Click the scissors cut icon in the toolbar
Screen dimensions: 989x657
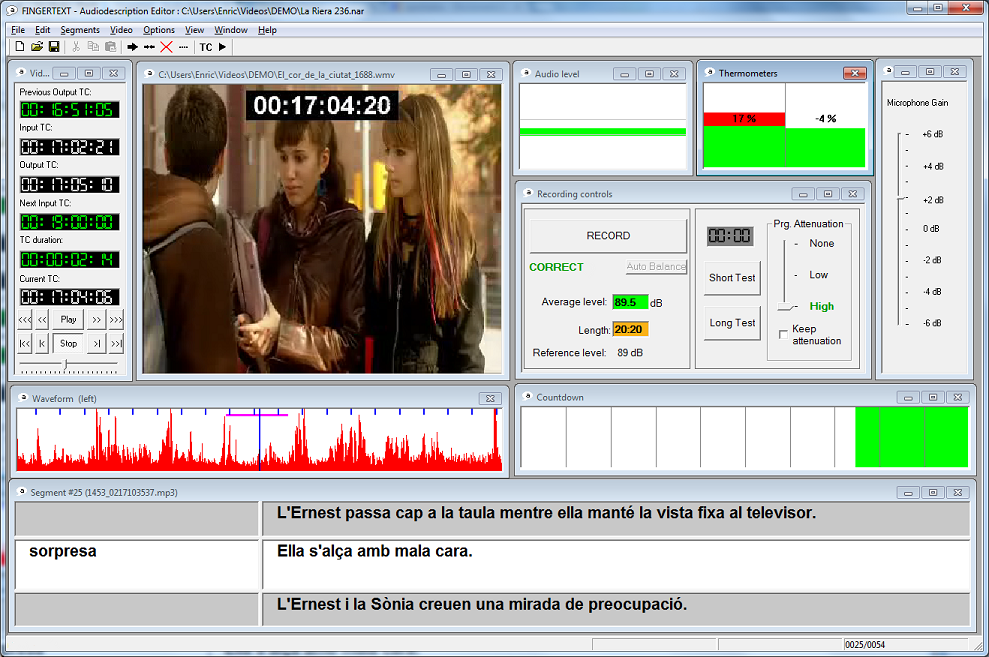(76, 47)
